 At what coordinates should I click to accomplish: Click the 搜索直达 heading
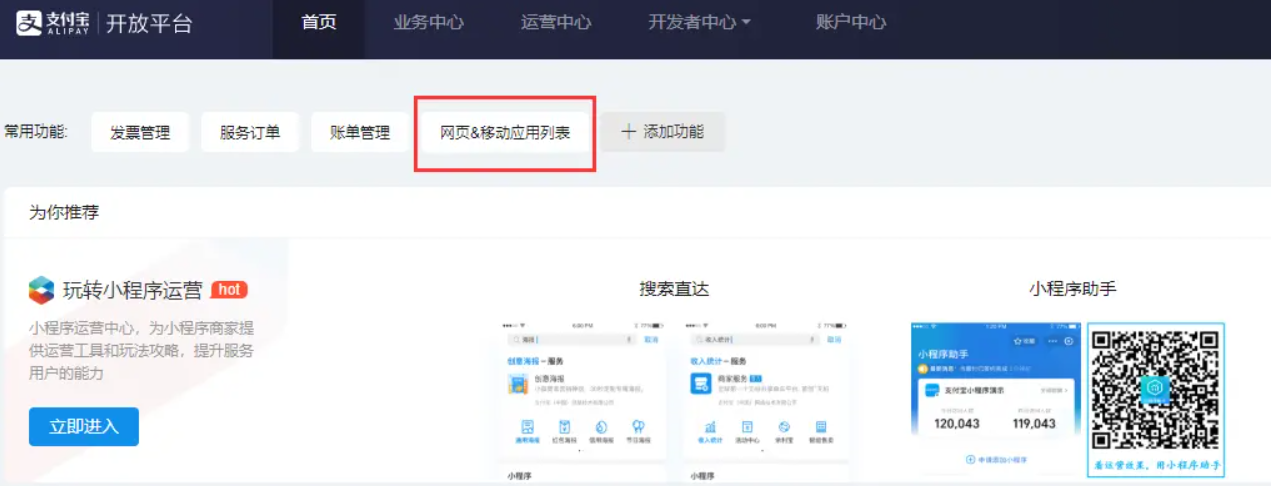(674, 289)
